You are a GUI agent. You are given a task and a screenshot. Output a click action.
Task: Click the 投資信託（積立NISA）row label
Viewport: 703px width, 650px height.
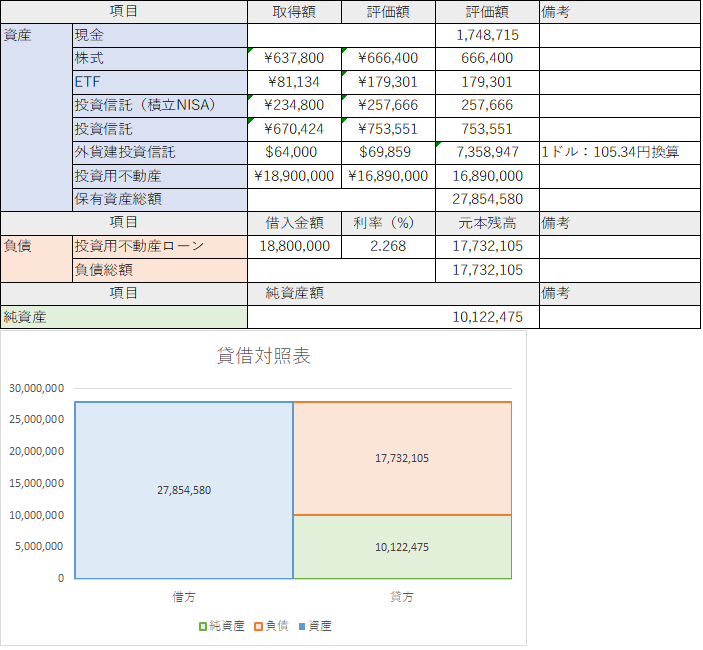coord(160,106)
